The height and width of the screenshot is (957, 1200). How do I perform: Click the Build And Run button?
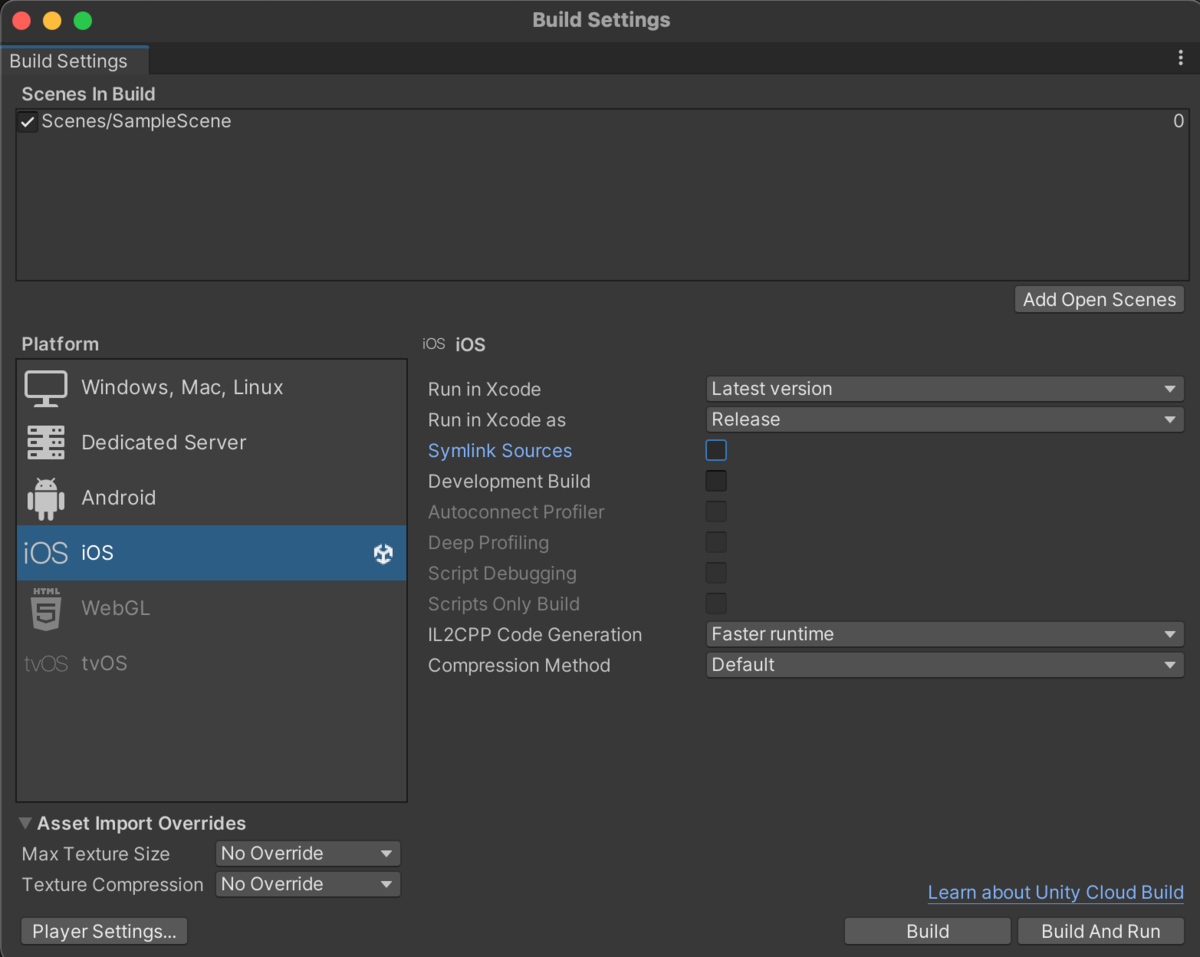click(x=1101, y=932)
